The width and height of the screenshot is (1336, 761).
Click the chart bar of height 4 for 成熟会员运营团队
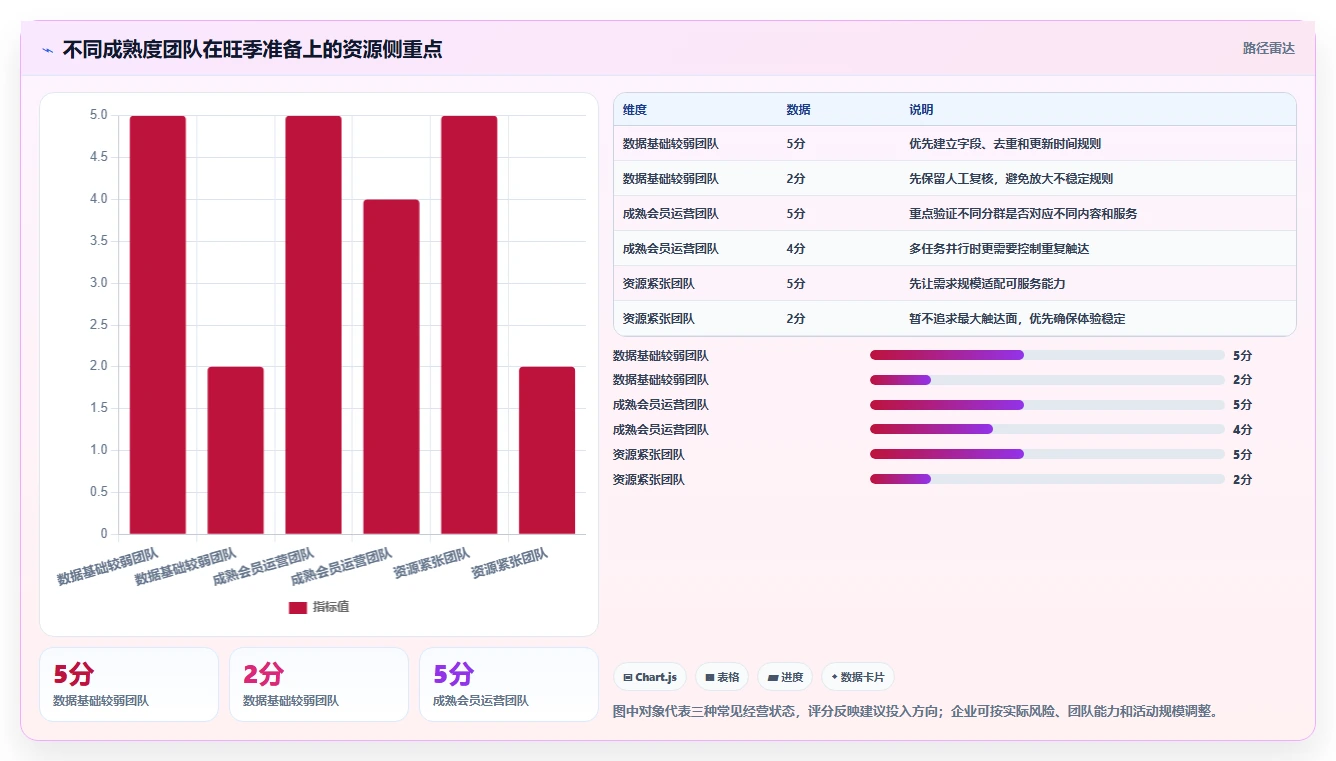pos(391,367)
